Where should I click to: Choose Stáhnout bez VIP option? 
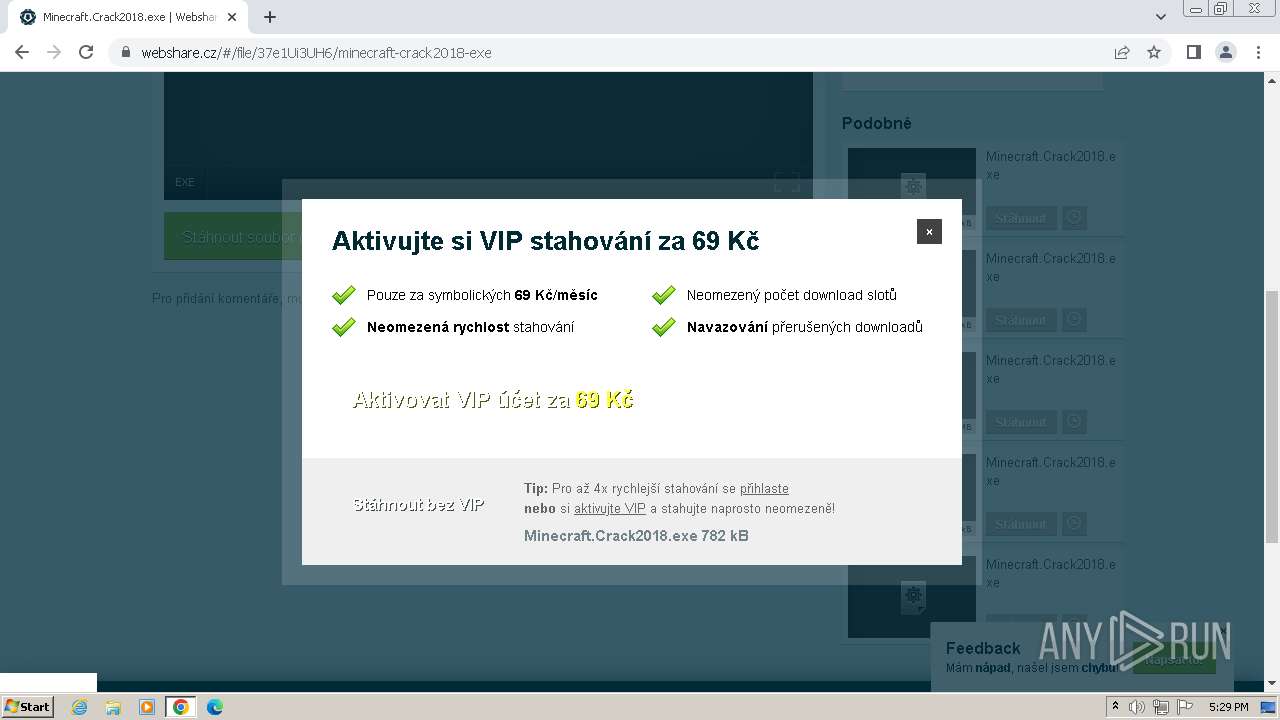(419, 505)
